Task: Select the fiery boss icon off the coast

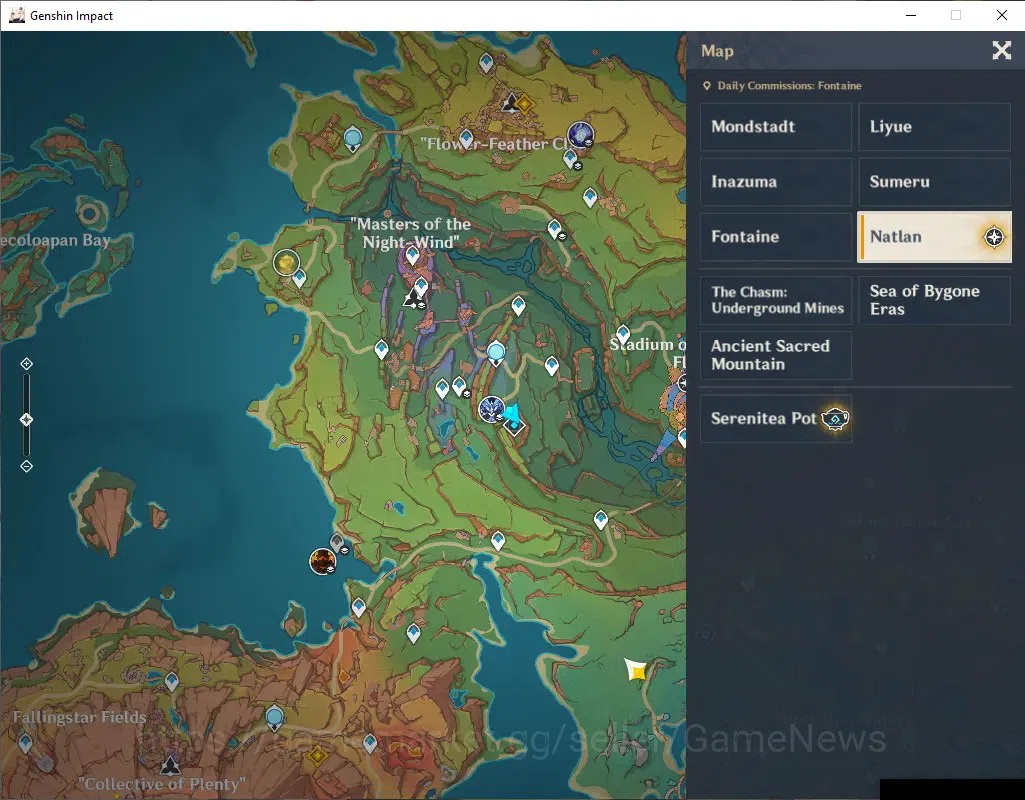Action: pyautogui.click(x=323, y=561)
